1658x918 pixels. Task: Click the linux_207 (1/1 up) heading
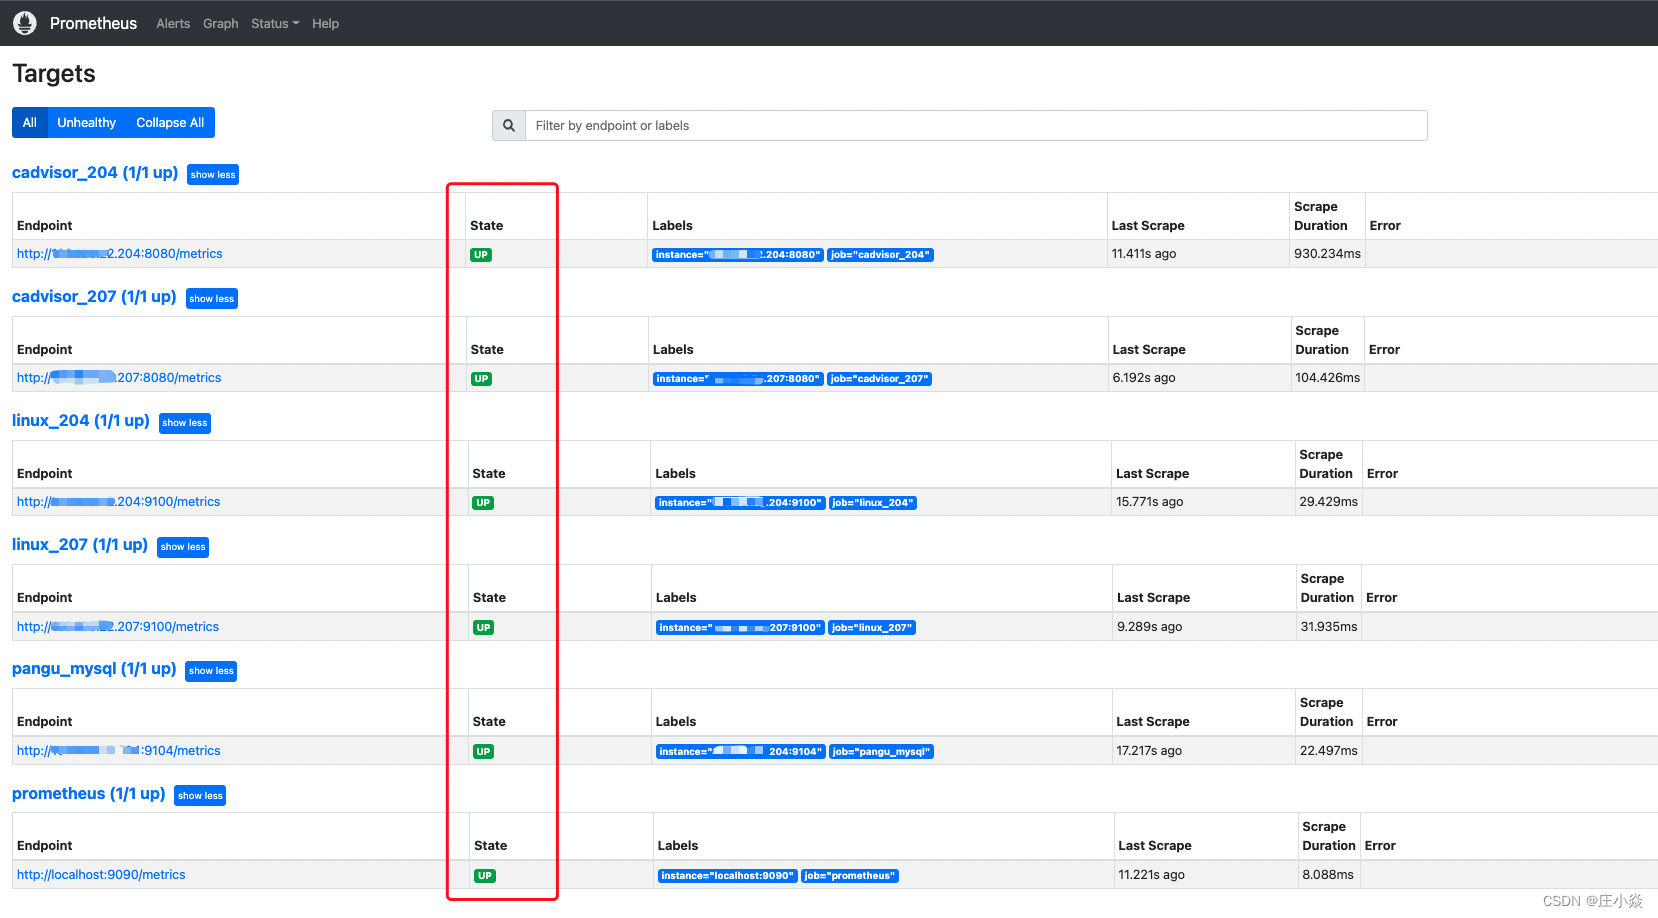[80, 545]
